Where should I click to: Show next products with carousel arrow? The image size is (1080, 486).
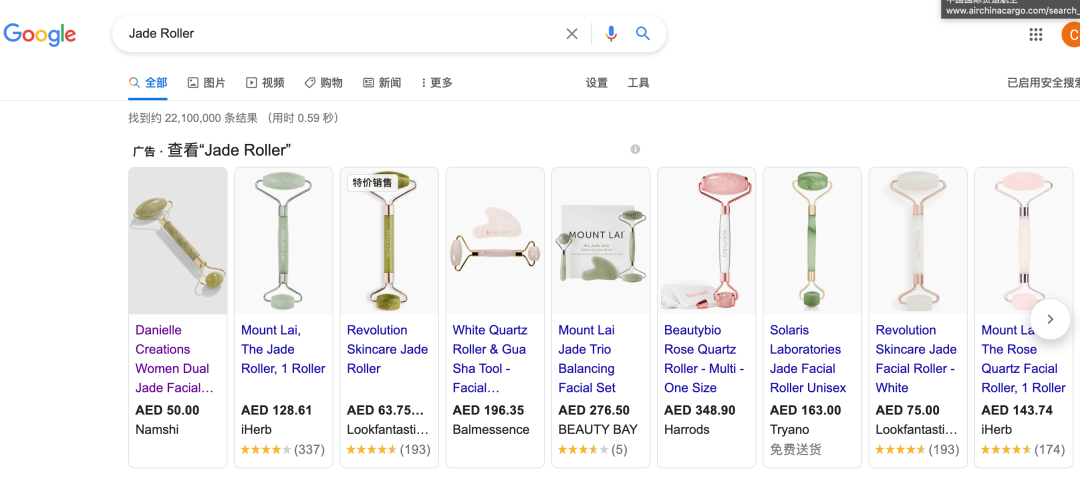pos(1050,319)
